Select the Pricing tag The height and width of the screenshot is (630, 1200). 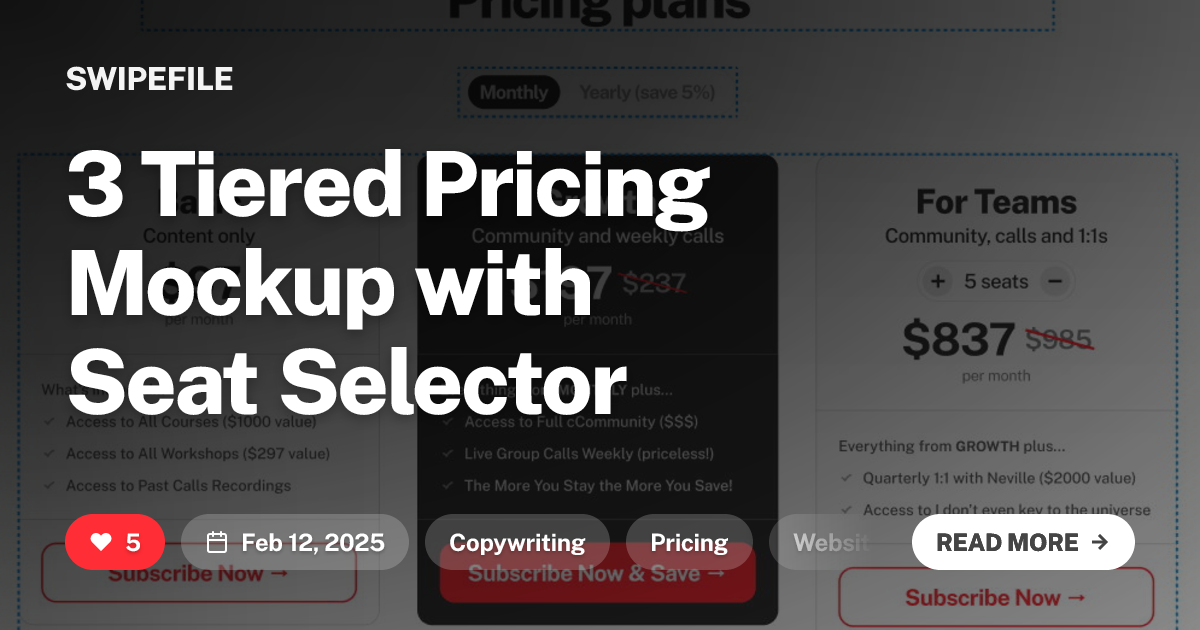pos(690,542)
